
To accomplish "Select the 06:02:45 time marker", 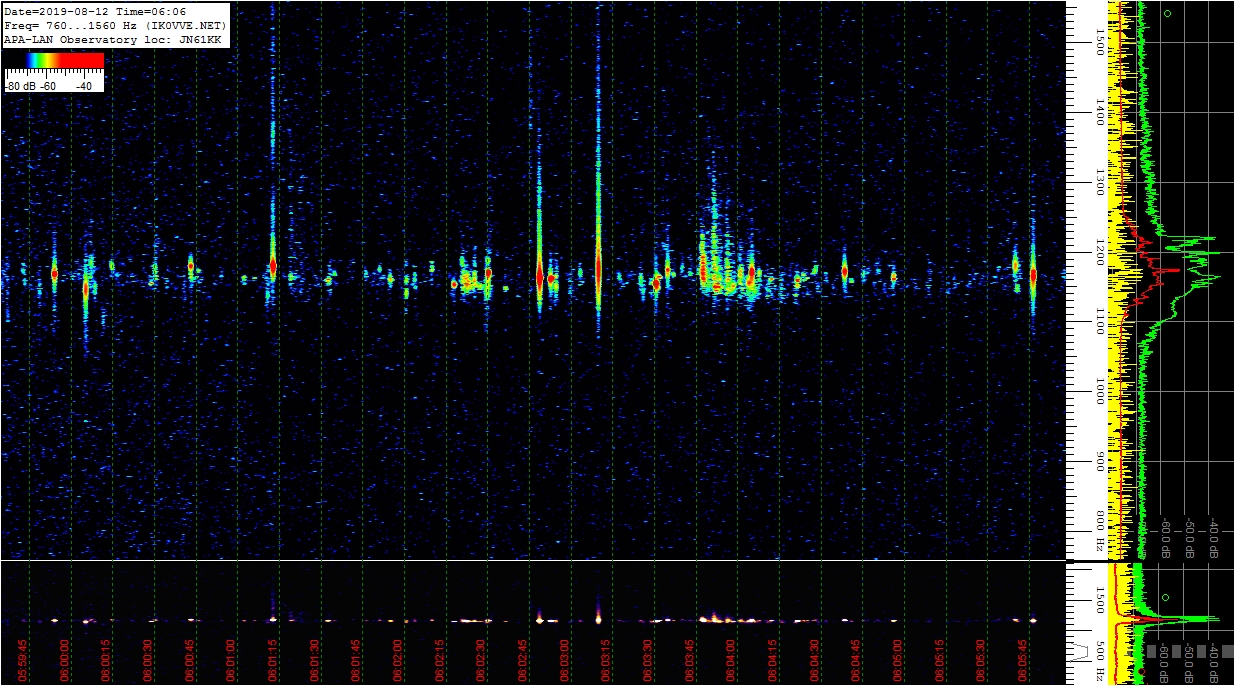I will 523,658.
